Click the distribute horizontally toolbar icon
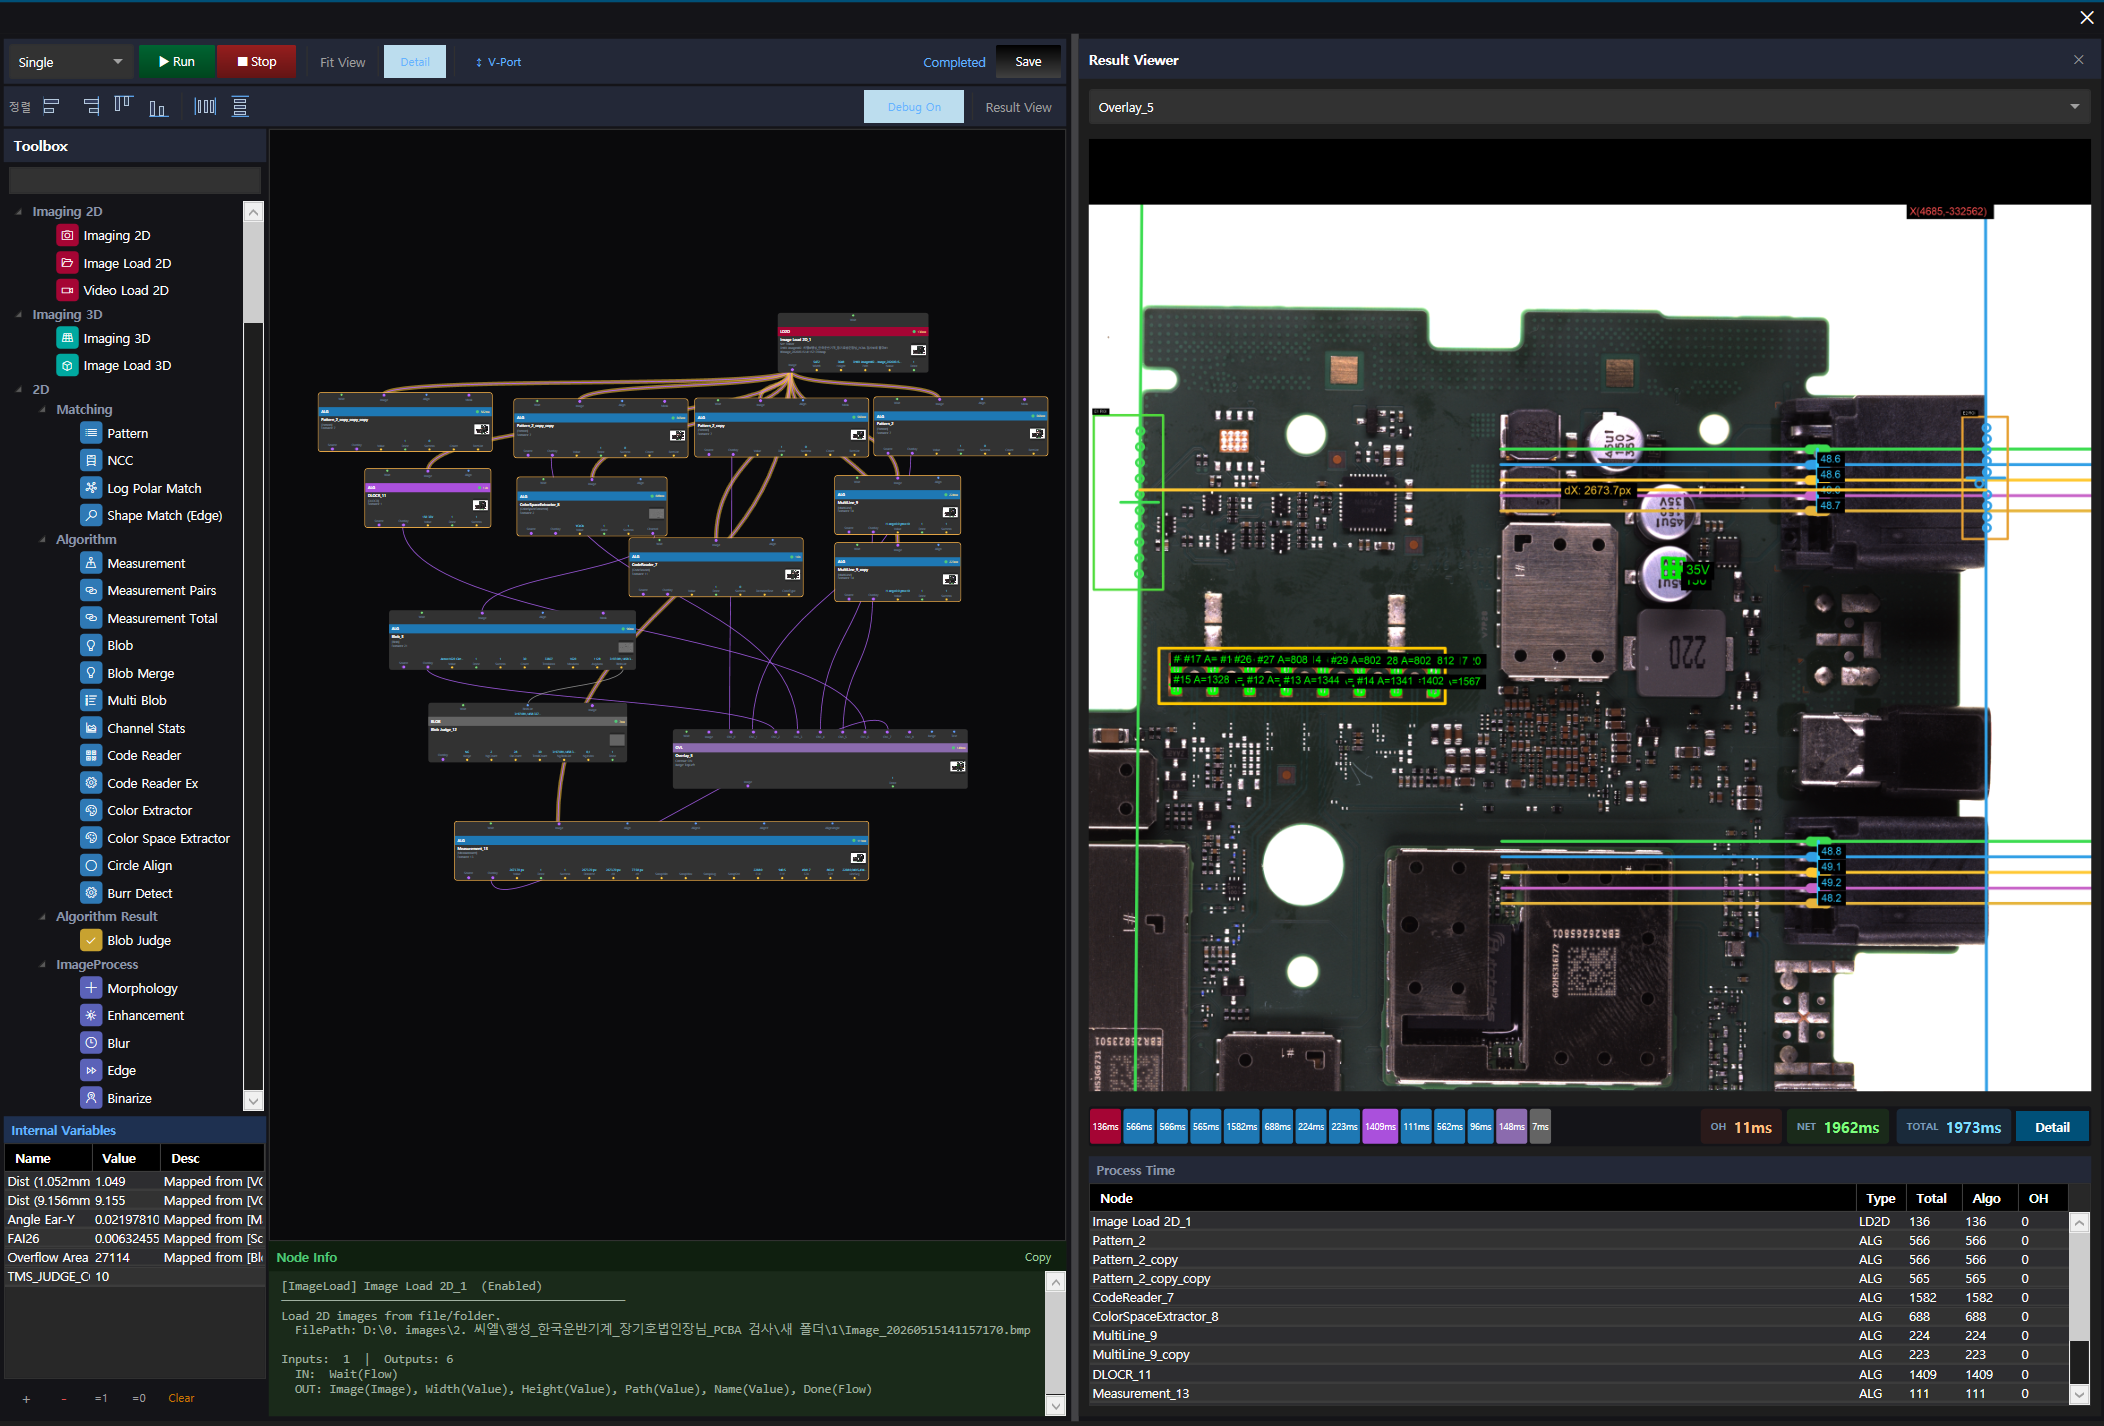The width and height of the screenshot is (2104, 1426). pos(205,106)
